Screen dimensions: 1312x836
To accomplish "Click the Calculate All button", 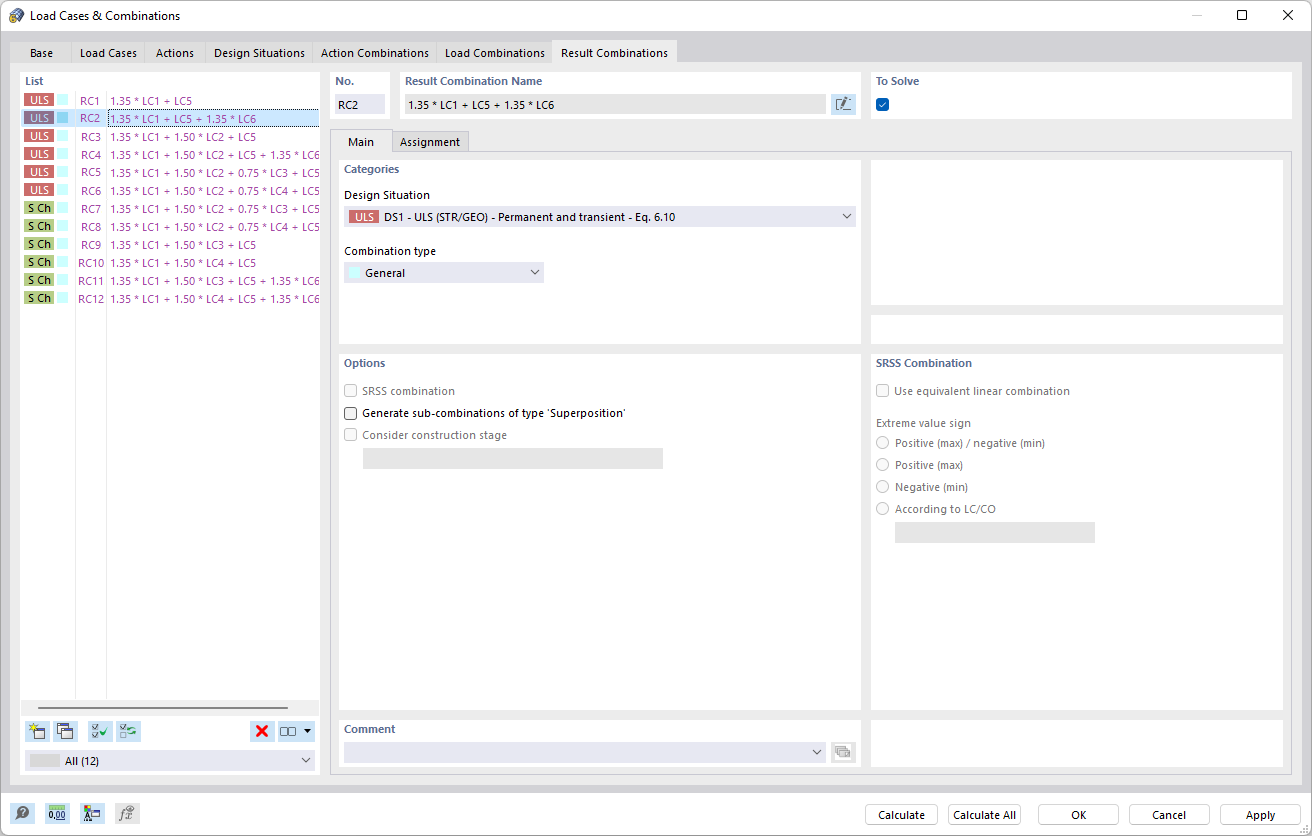I will click(x=984, y=815).
